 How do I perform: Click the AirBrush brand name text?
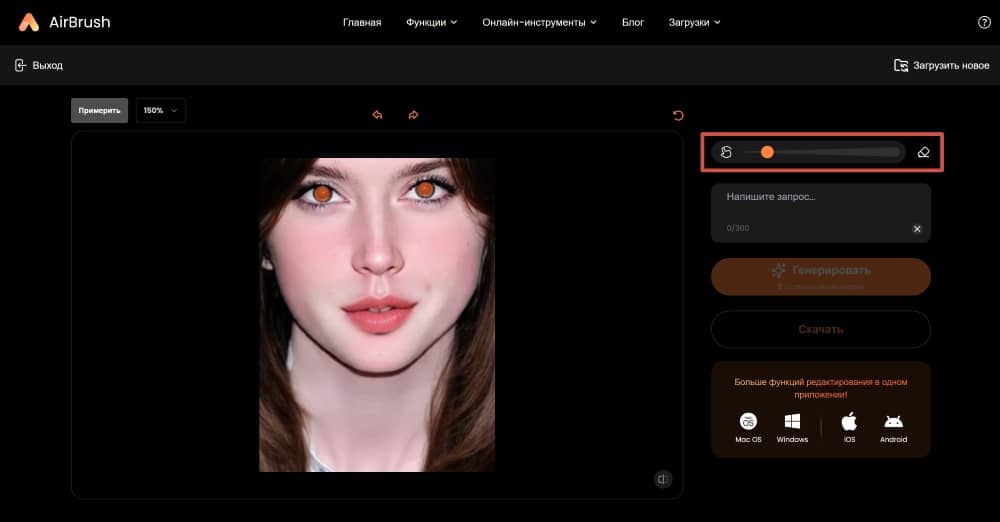pyautogui.click(x=80, y=22)
